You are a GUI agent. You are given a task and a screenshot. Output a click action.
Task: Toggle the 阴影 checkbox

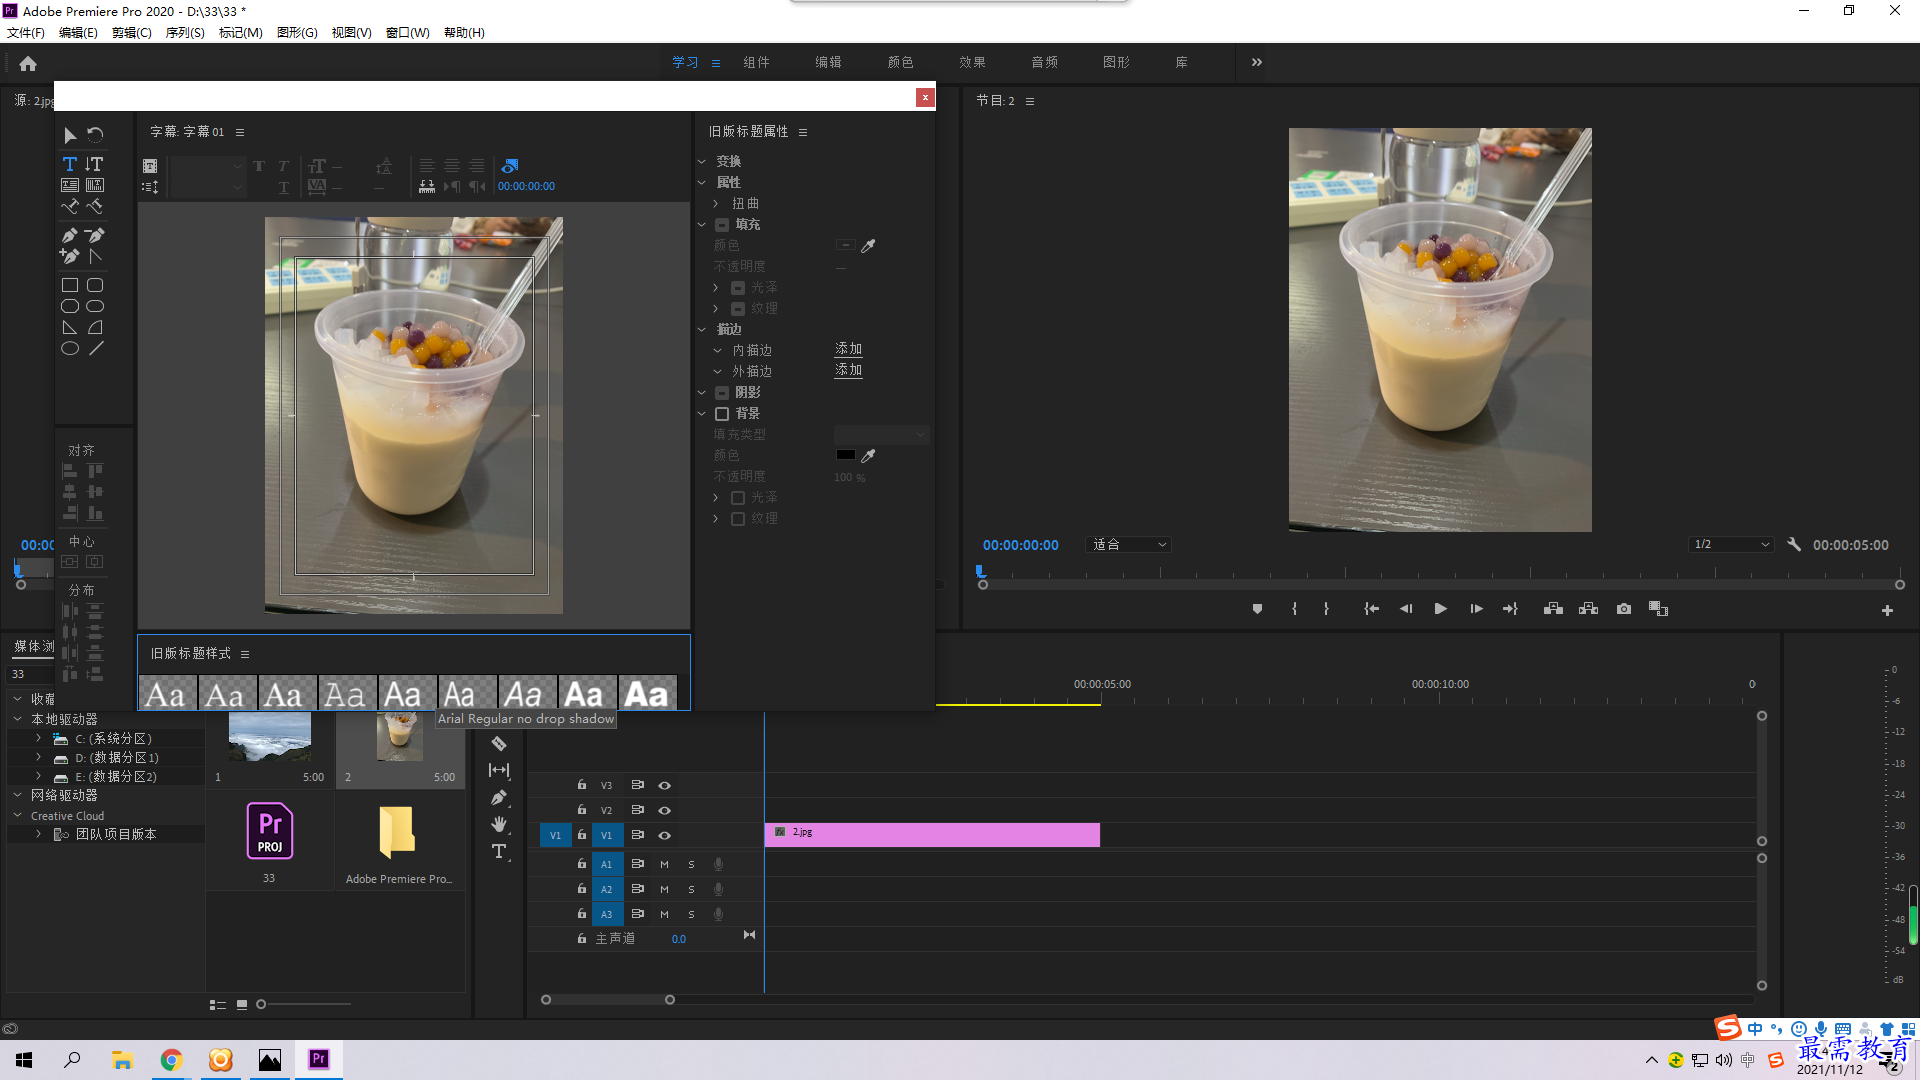point(722,392)
